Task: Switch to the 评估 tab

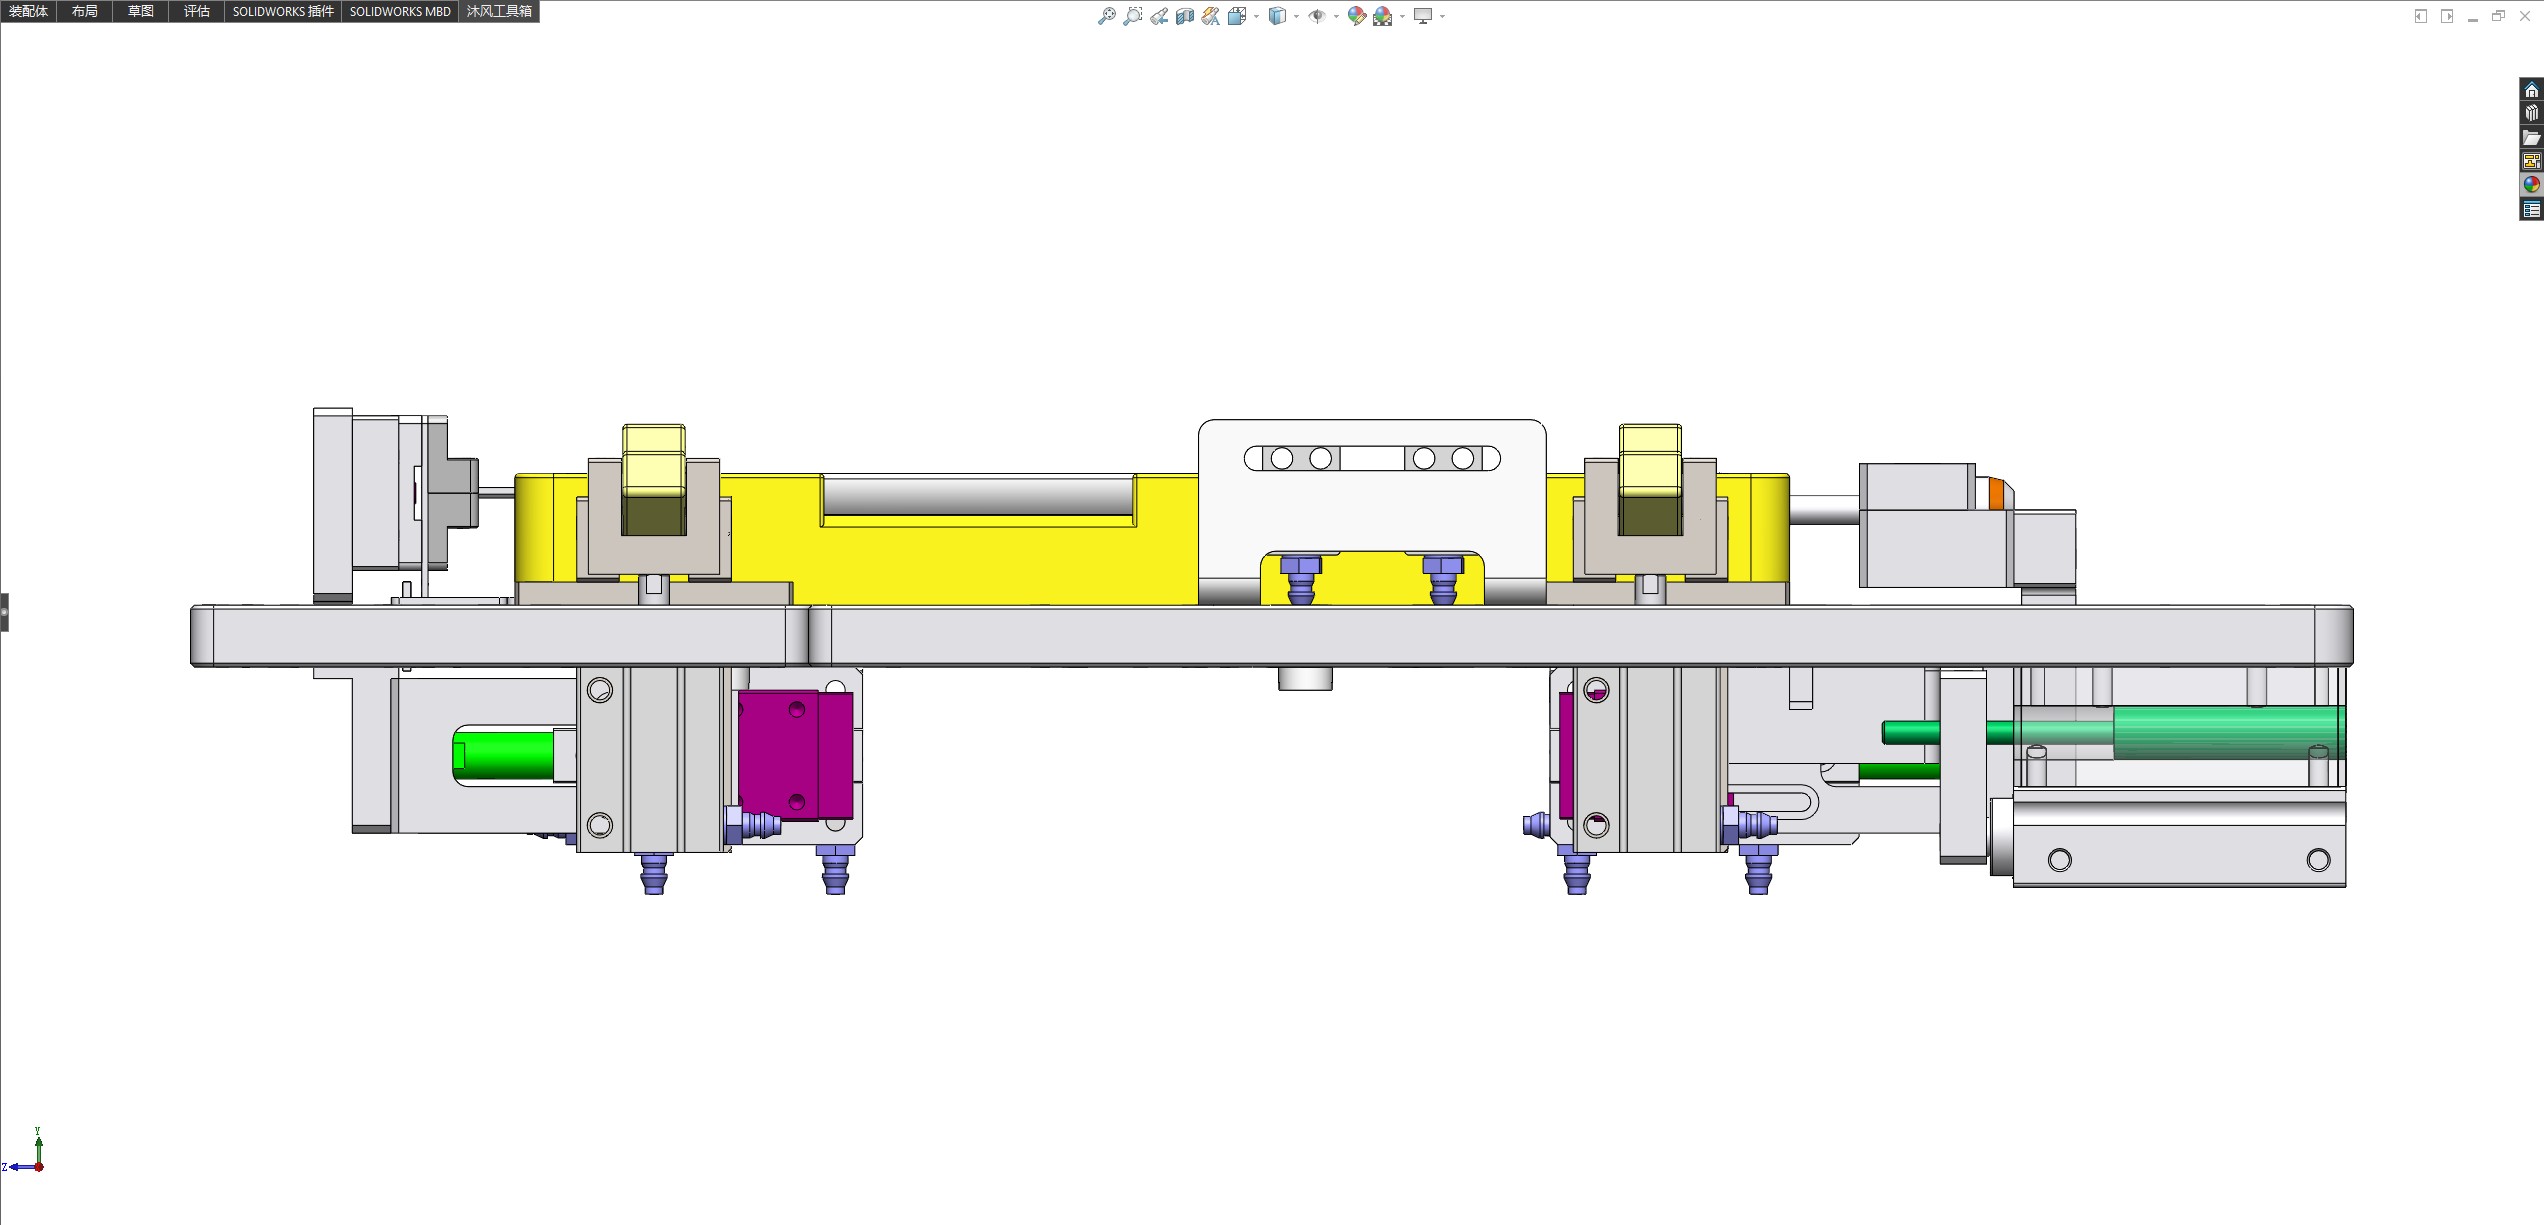Action: pos(196,11)
